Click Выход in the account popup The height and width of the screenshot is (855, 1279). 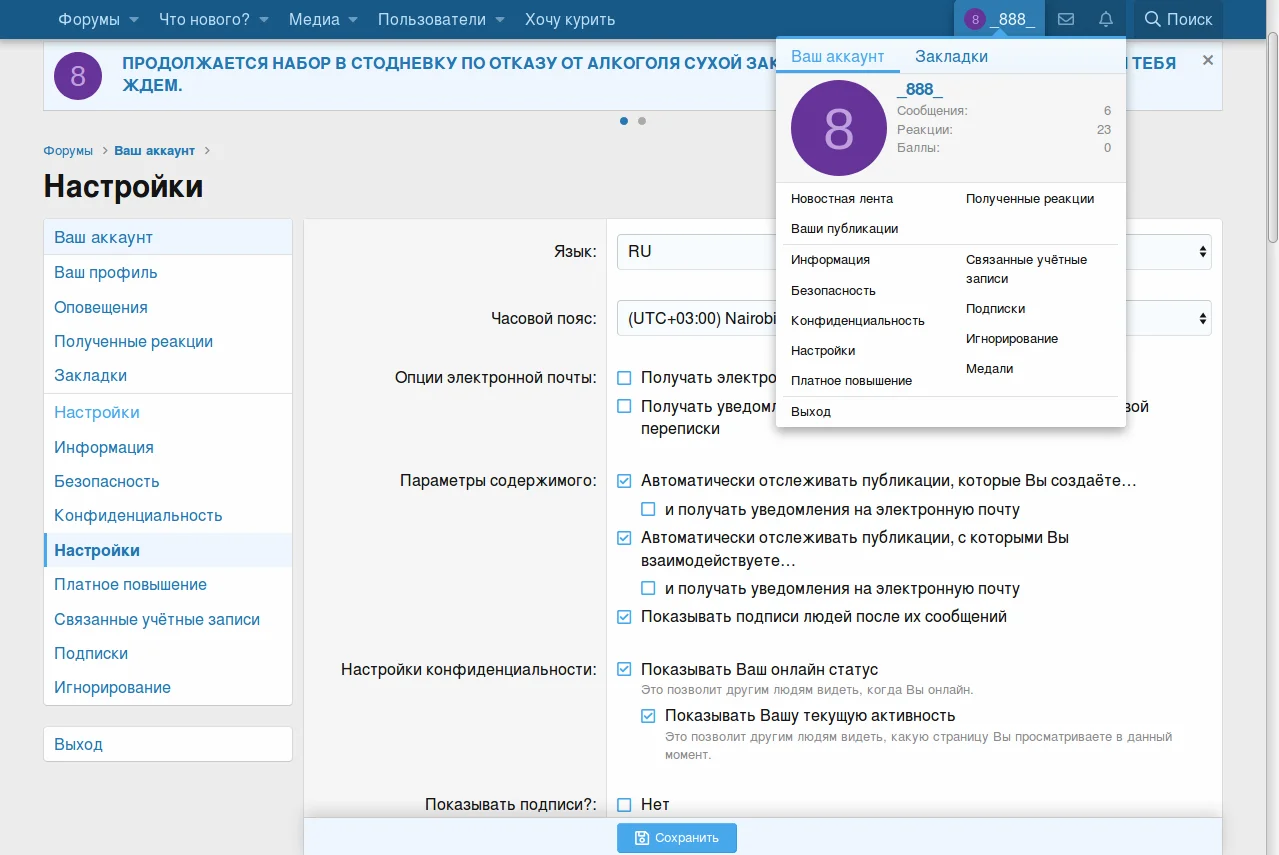pyautogui.click(x=811, y=411)
